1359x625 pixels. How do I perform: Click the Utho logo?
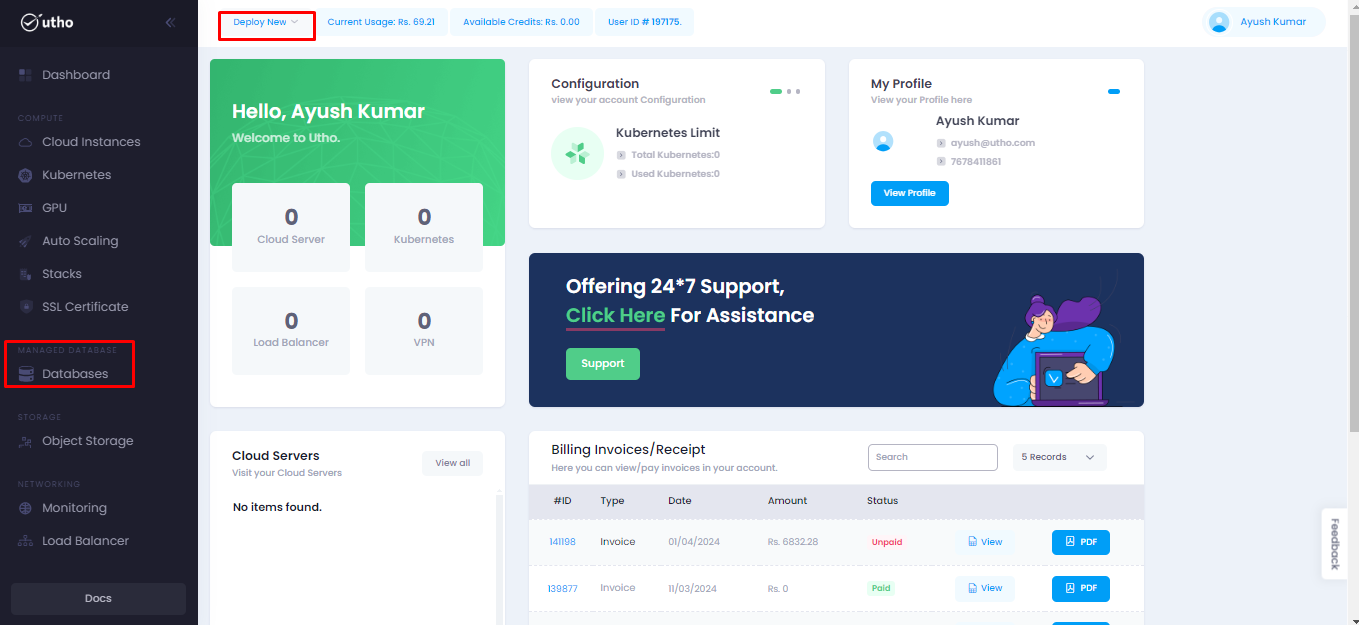pos(47,22)
